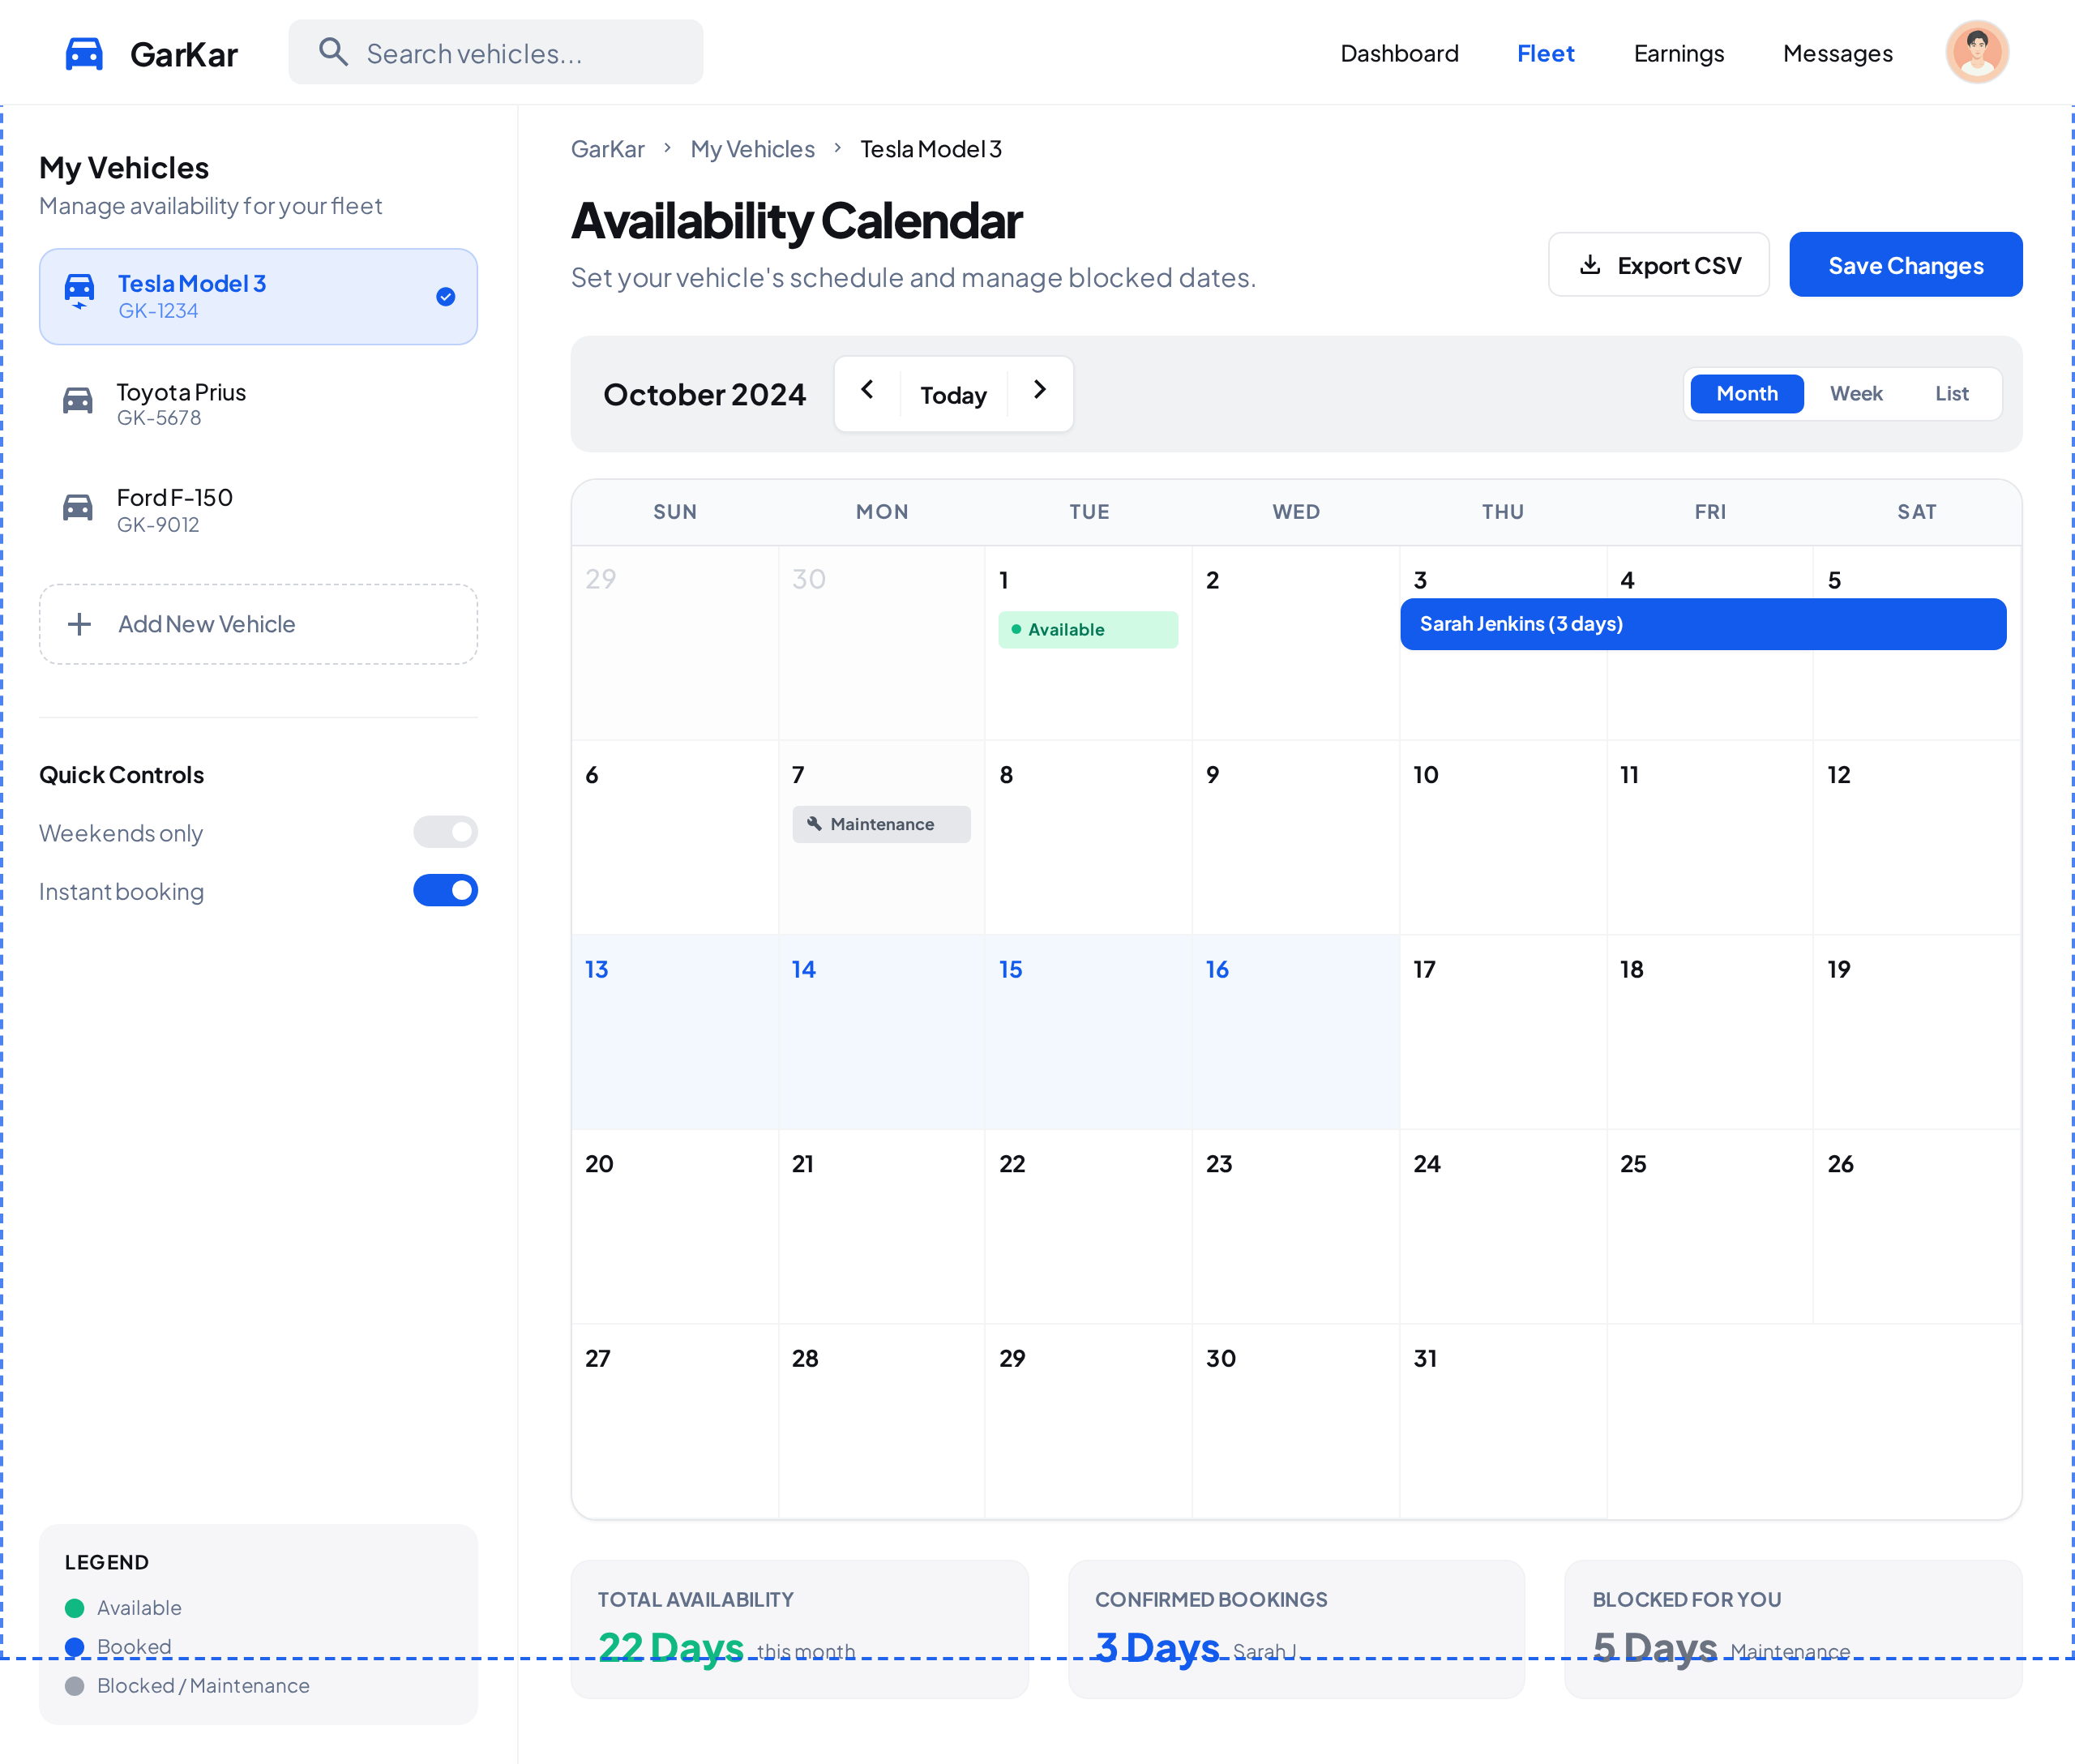Click the Toyota Prius car icon

[78, 400]
